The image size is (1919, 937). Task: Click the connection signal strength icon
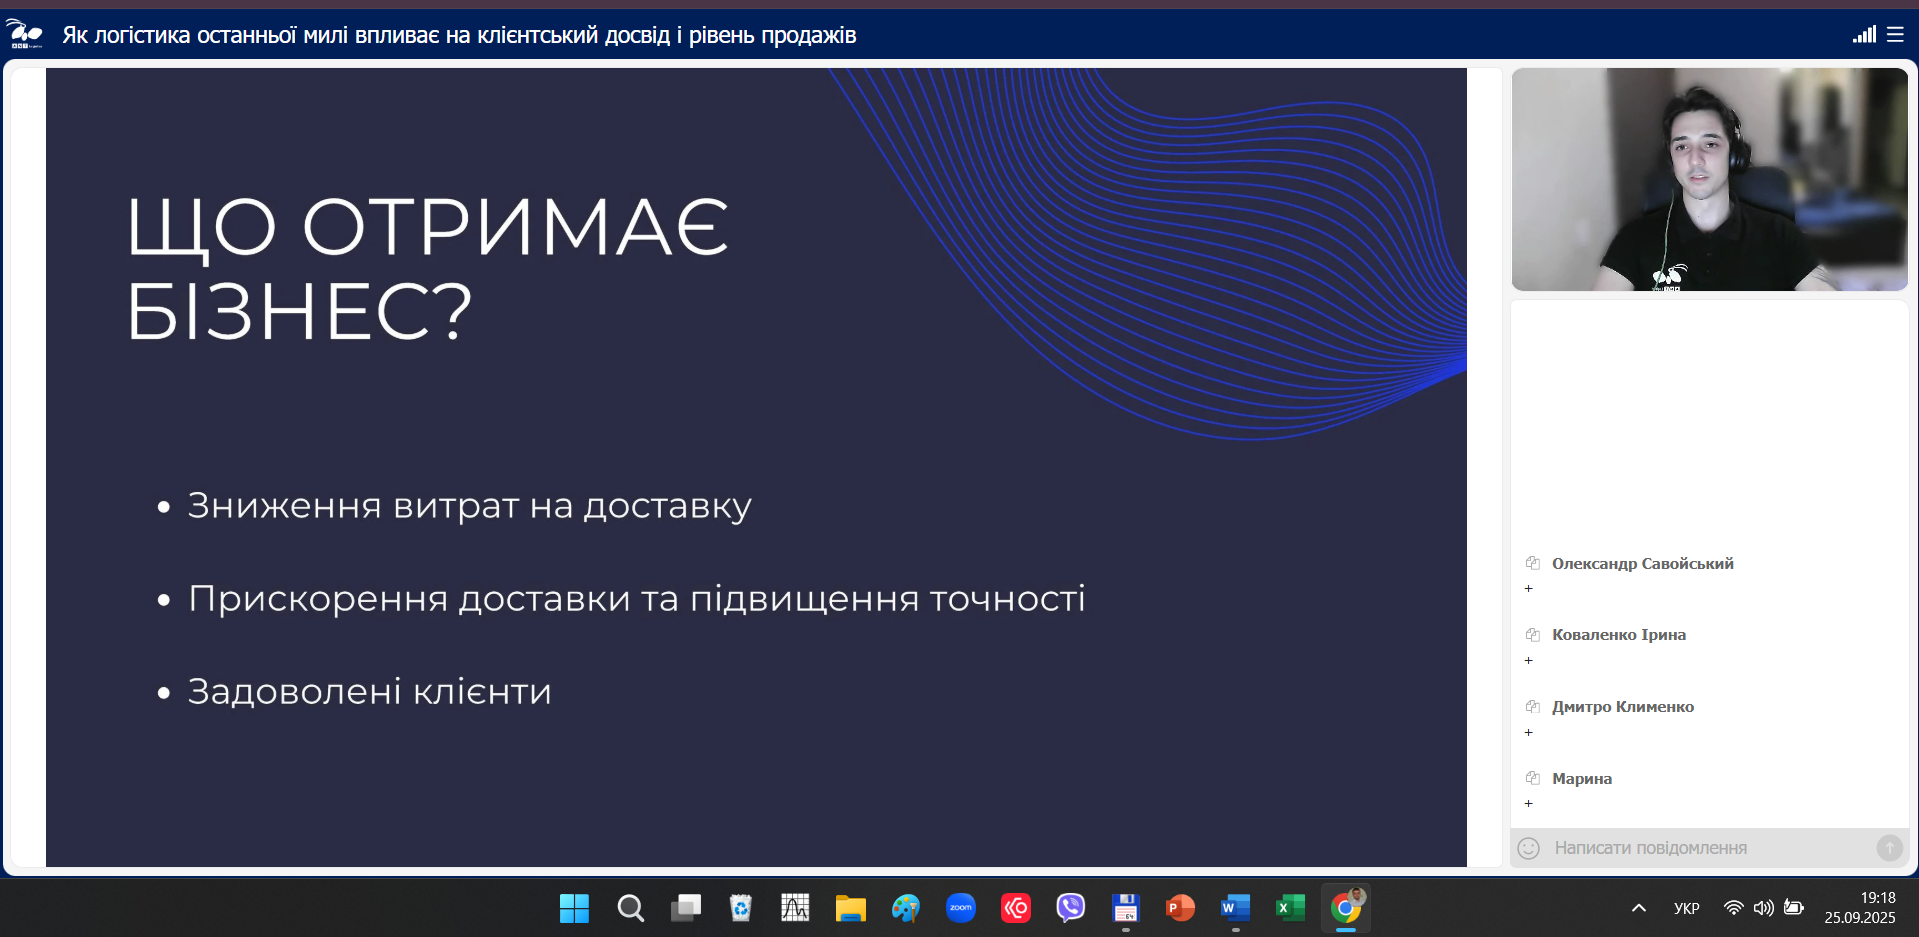click(1864, 35)
